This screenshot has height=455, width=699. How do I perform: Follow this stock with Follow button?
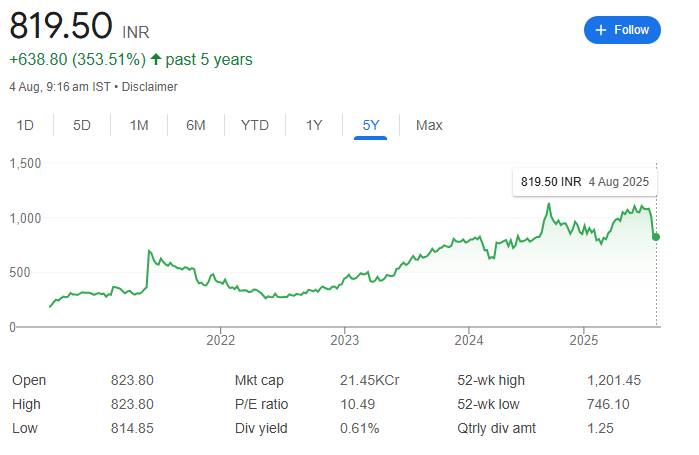coord(622,30)
